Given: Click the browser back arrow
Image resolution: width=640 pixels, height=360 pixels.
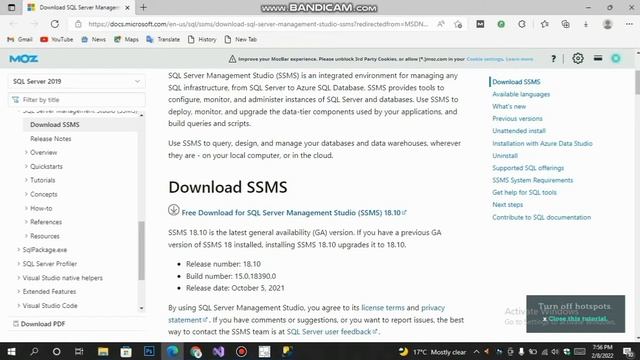Looking at the screenshot, I should (13, 24).
